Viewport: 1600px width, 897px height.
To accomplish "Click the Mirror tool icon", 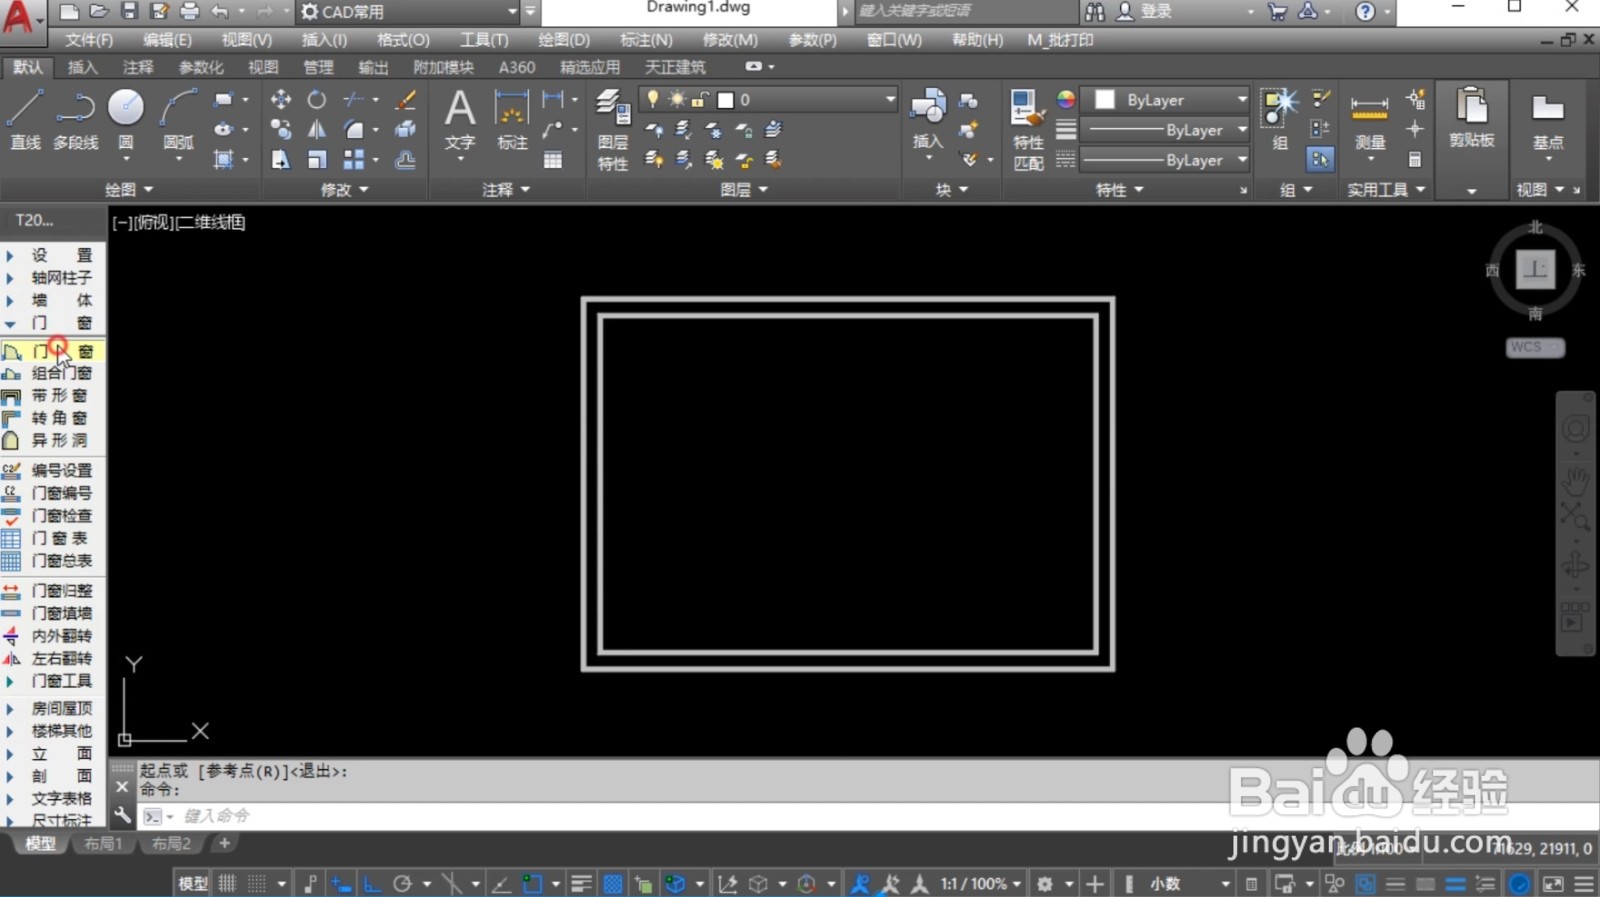I will click(316, 129).
